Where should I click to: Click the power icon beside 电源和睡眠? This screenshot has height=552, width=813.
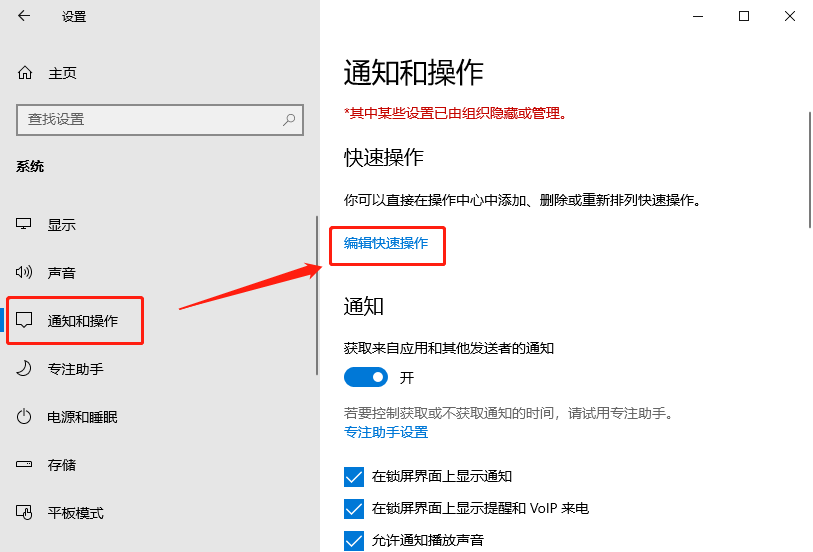(x=24, y=416)
